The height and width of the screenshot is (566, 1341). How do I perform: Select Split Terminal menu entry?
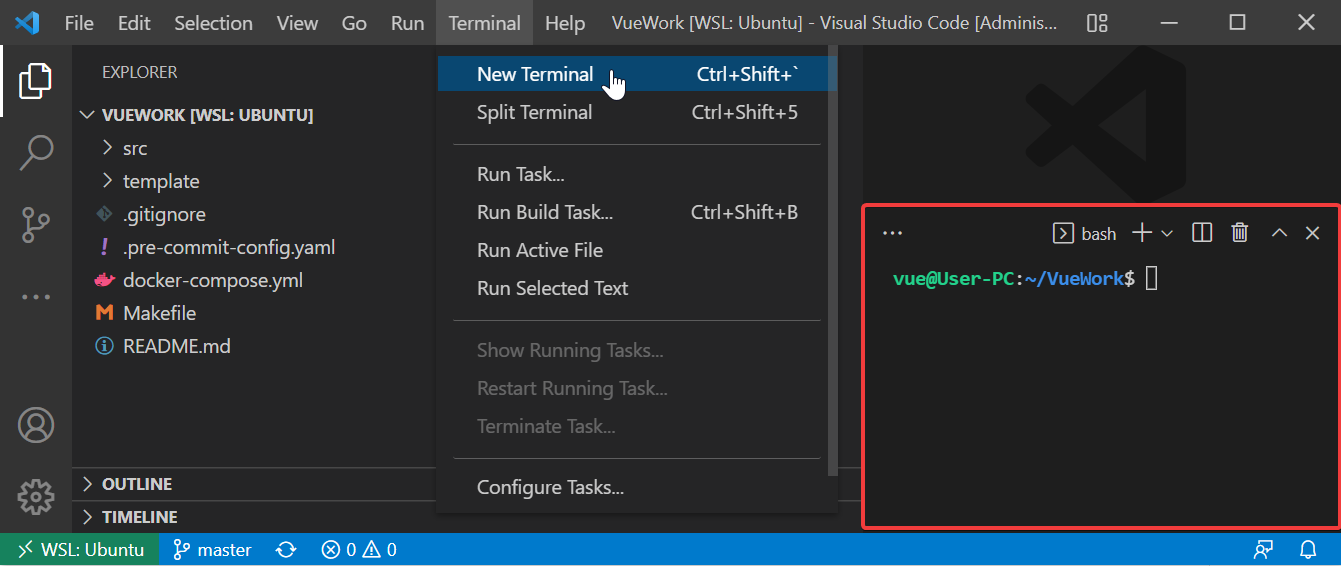point(637,112)
